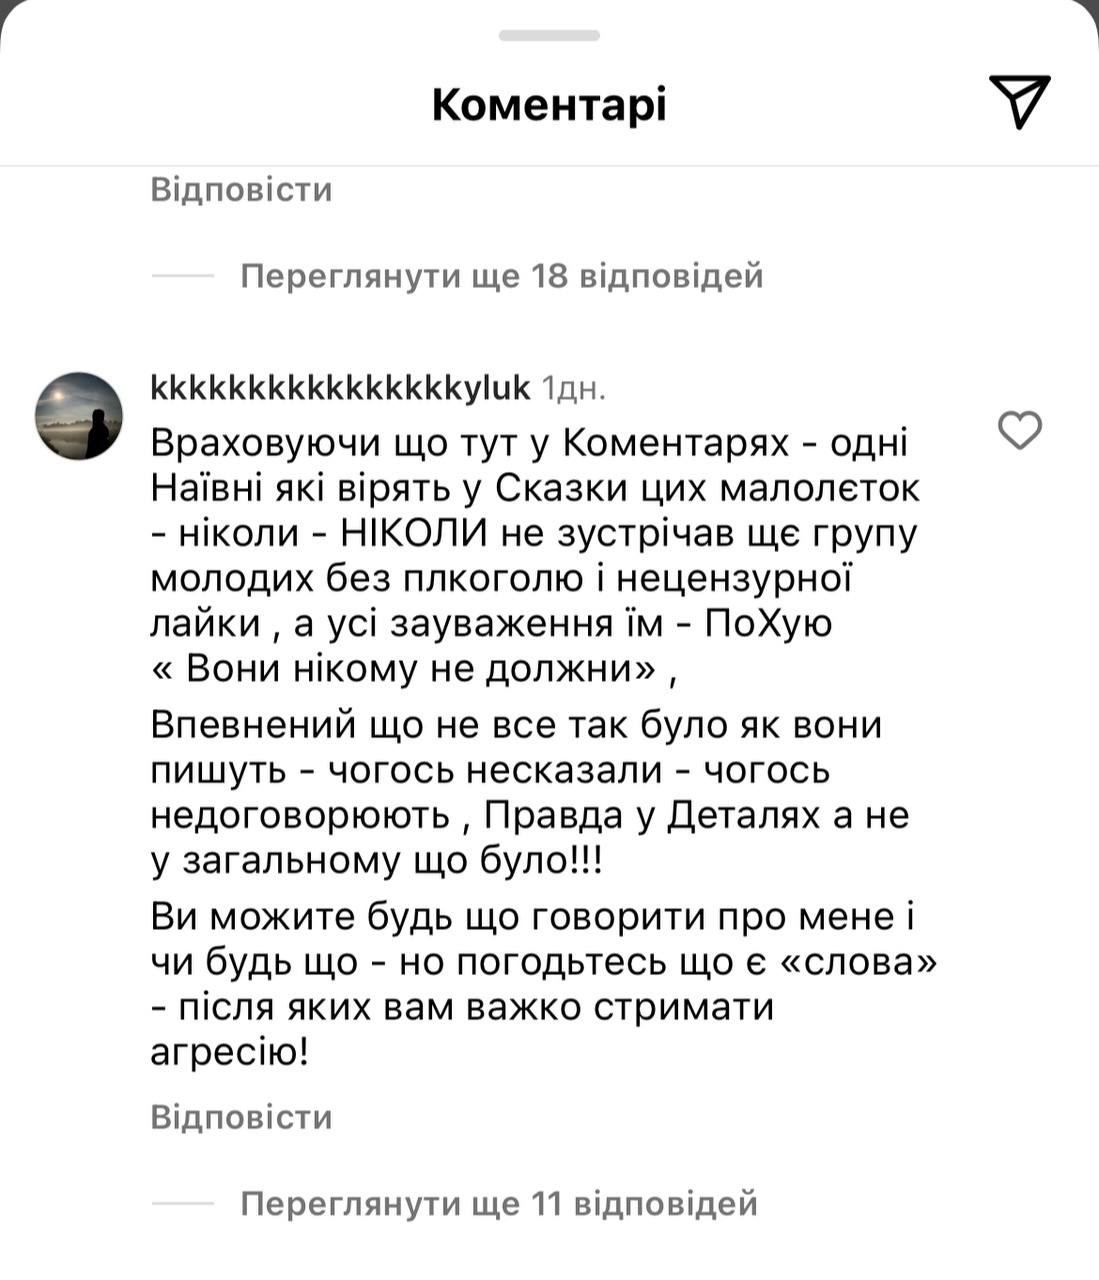Tap the 'Коментарі' header title

click(x=549, y=103)
